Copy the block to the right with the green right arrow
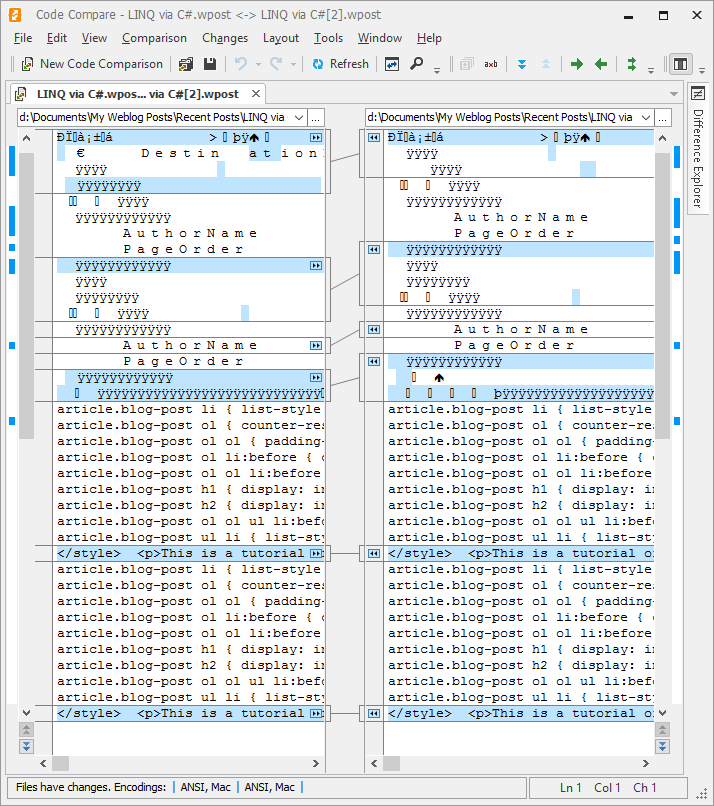Screen dimensions: 714x806 pyautogui.click(x=577, y=64)
